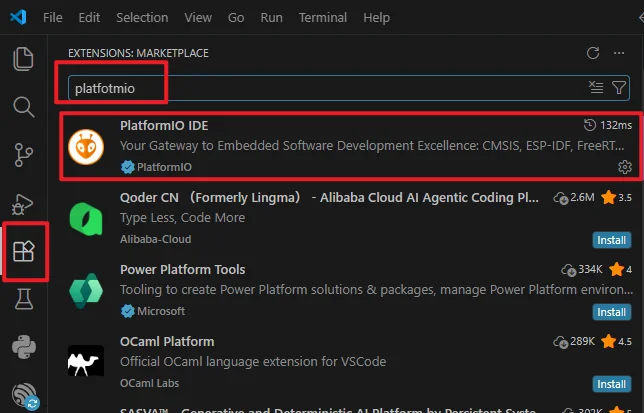Image resolution: width=644 pixels, height=413 pixels.
Task: Open the filter extensions funnel menu
Action: 619,87
